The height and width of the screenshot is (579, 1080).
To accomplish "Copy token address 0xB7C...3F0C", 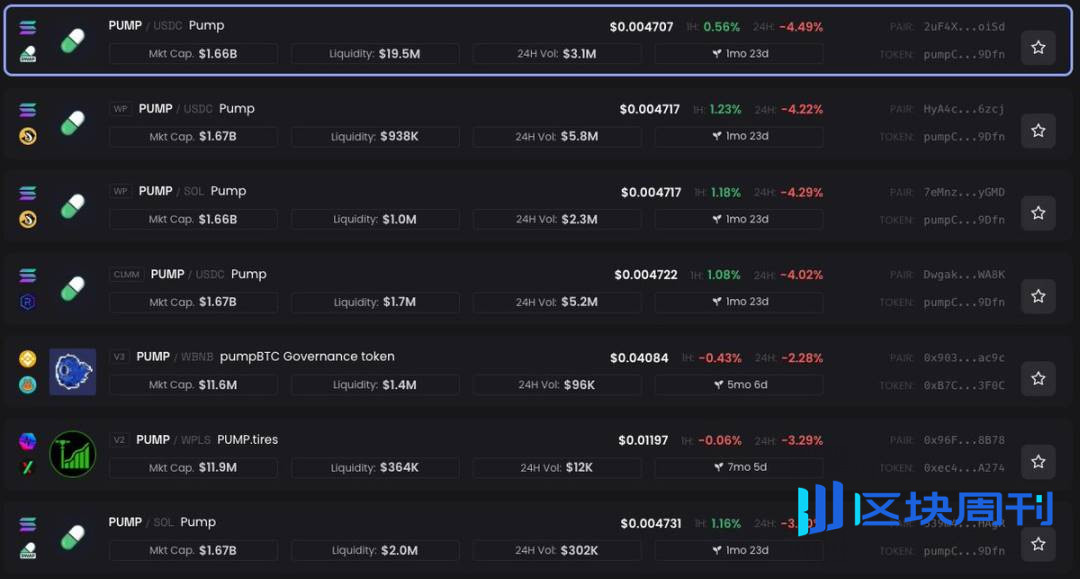I will [x=964, y=386].
